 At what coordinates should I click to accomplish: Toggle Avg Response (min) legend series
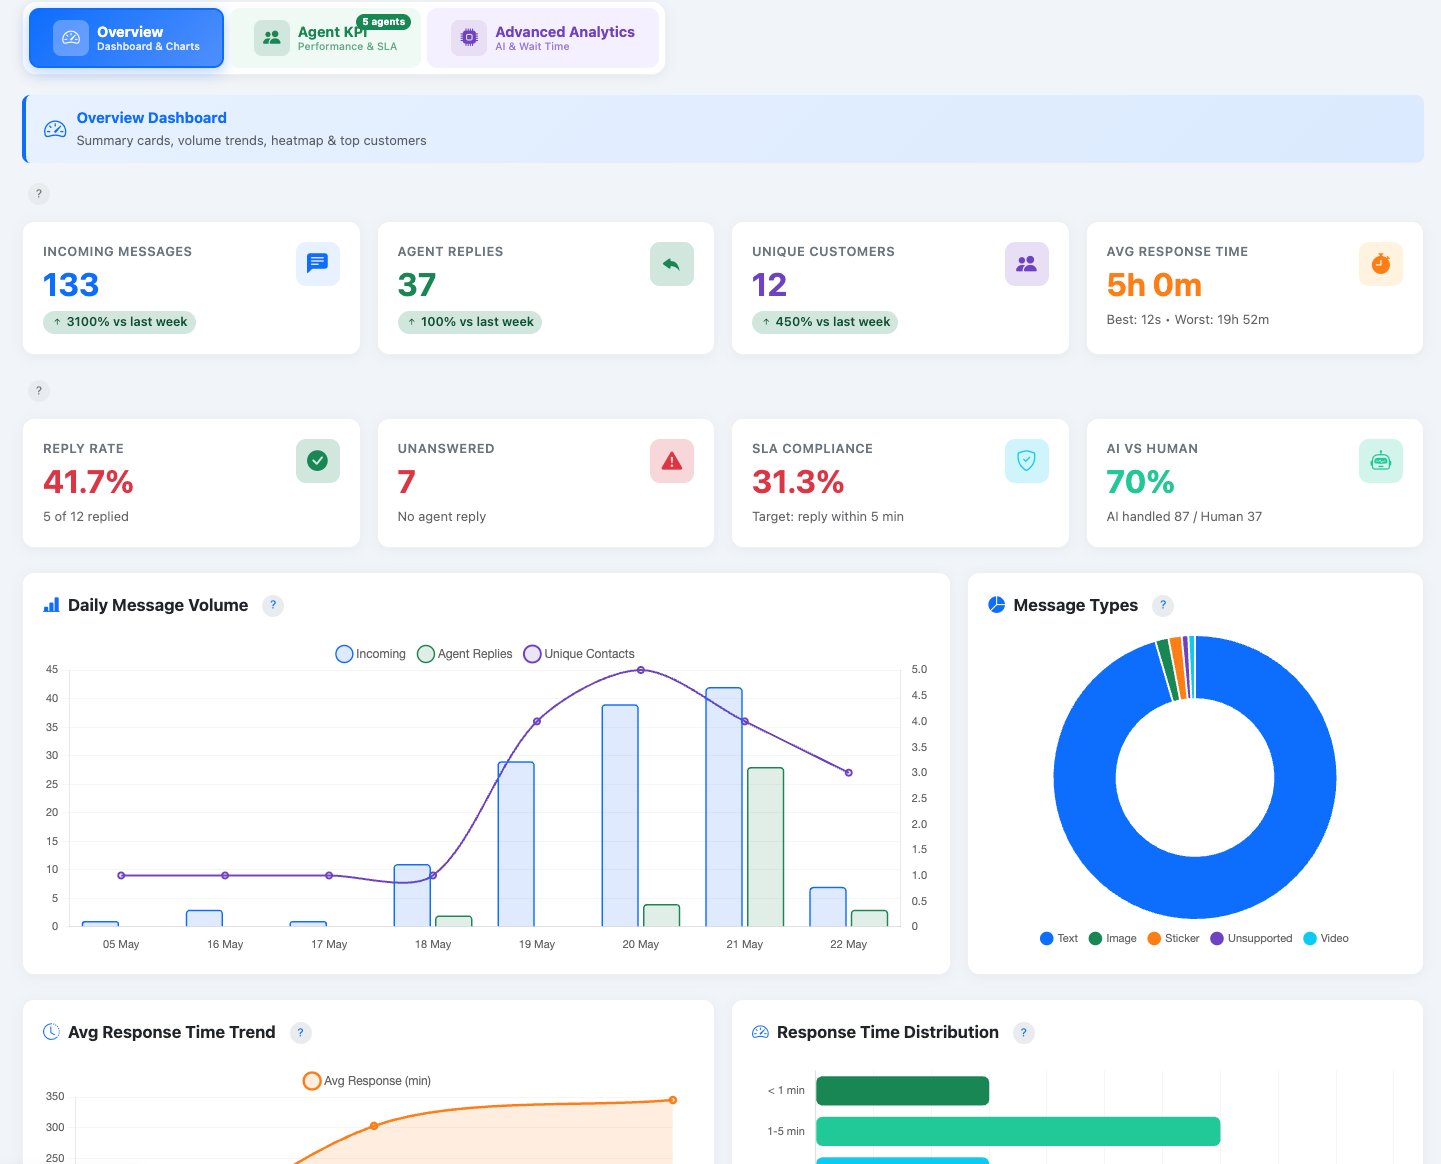[x=367, y=1081]
